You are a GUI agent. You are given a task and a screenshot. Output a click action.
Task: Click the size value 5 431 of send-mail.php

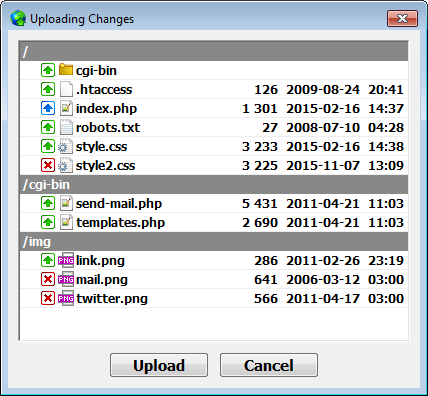point(260,203)
